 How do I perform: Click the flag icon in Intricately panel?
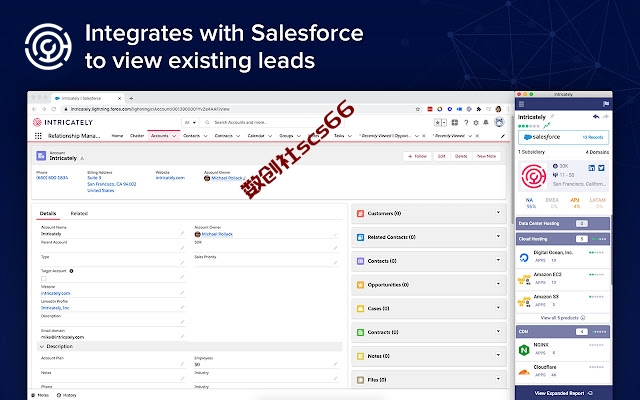(x=606, y=104)
